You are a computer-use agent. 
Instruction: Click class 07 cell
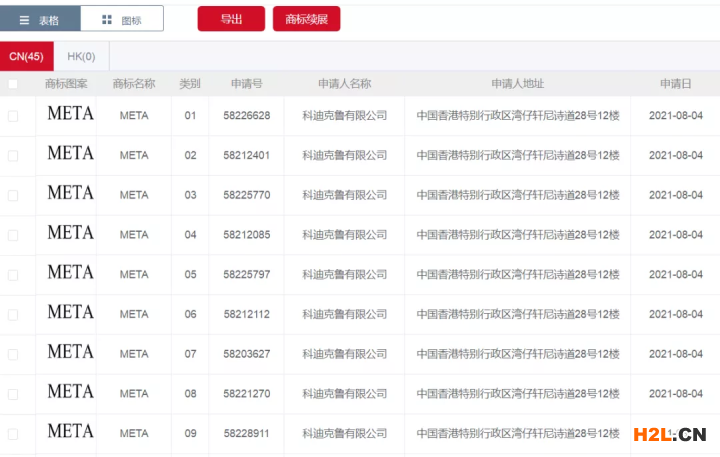coord(190,354)
